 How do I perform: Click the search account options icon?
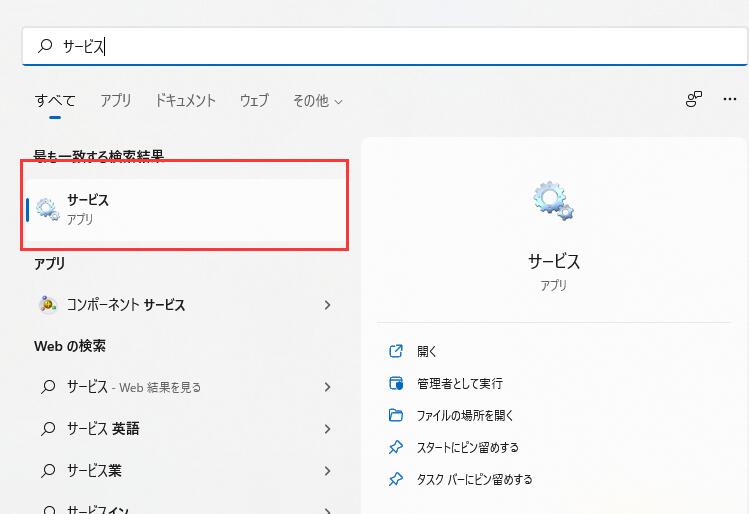[x=694, y=99]
